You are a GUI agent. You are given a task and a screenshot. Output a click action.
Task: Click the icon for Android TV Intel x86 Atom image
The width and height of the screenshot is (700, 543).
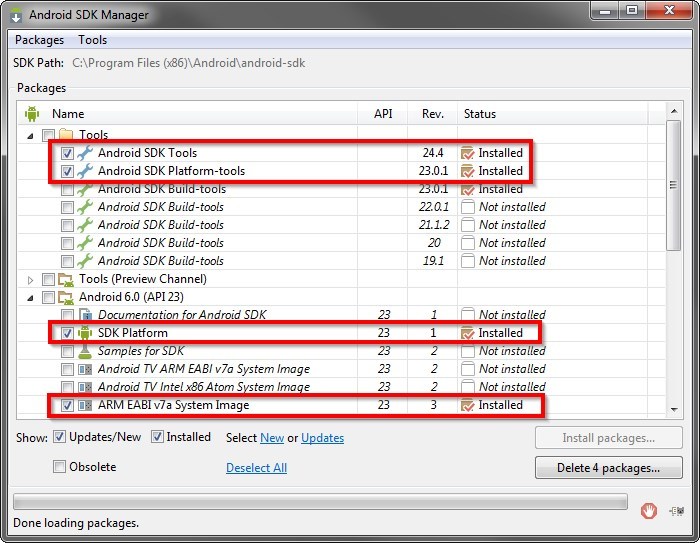coord(85,387)
